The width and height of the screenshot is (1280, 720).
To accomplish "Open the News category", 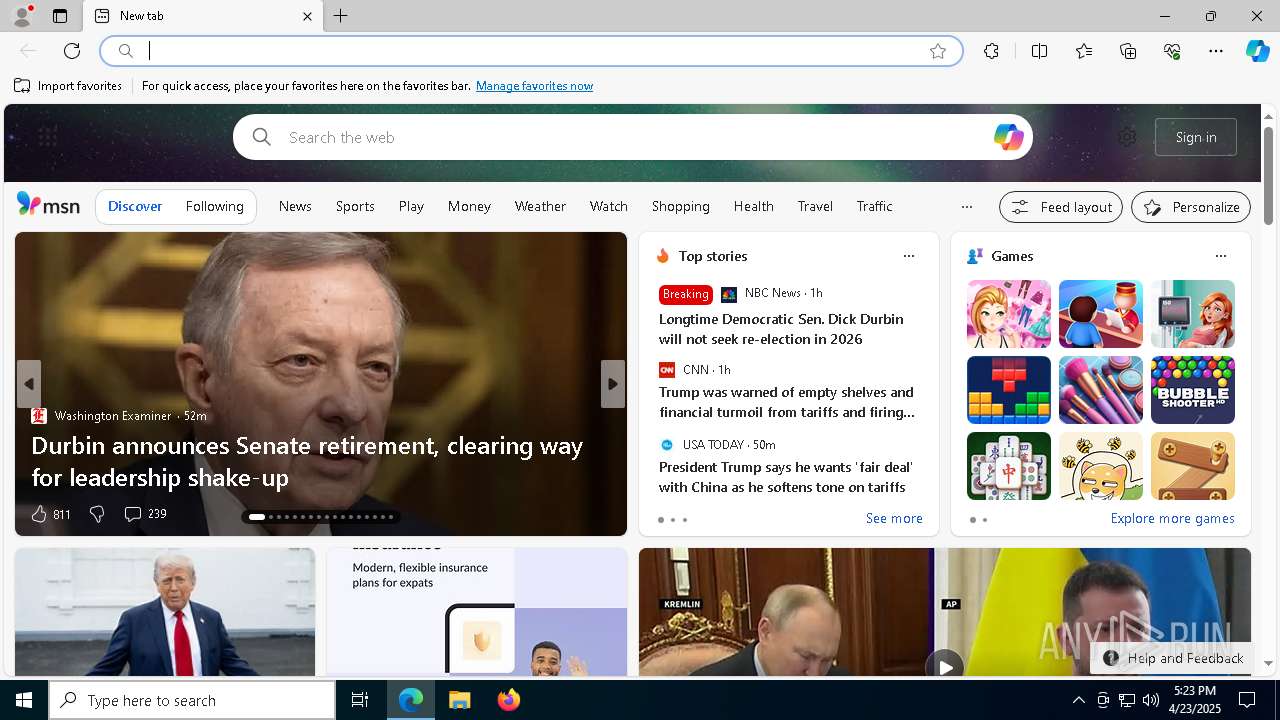I will [x=295, y=206].
